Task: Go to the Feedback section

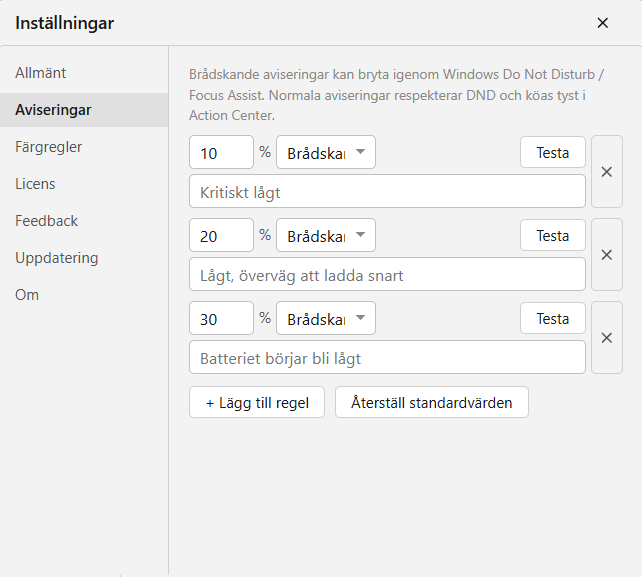Action: click(x=84, y=221)
